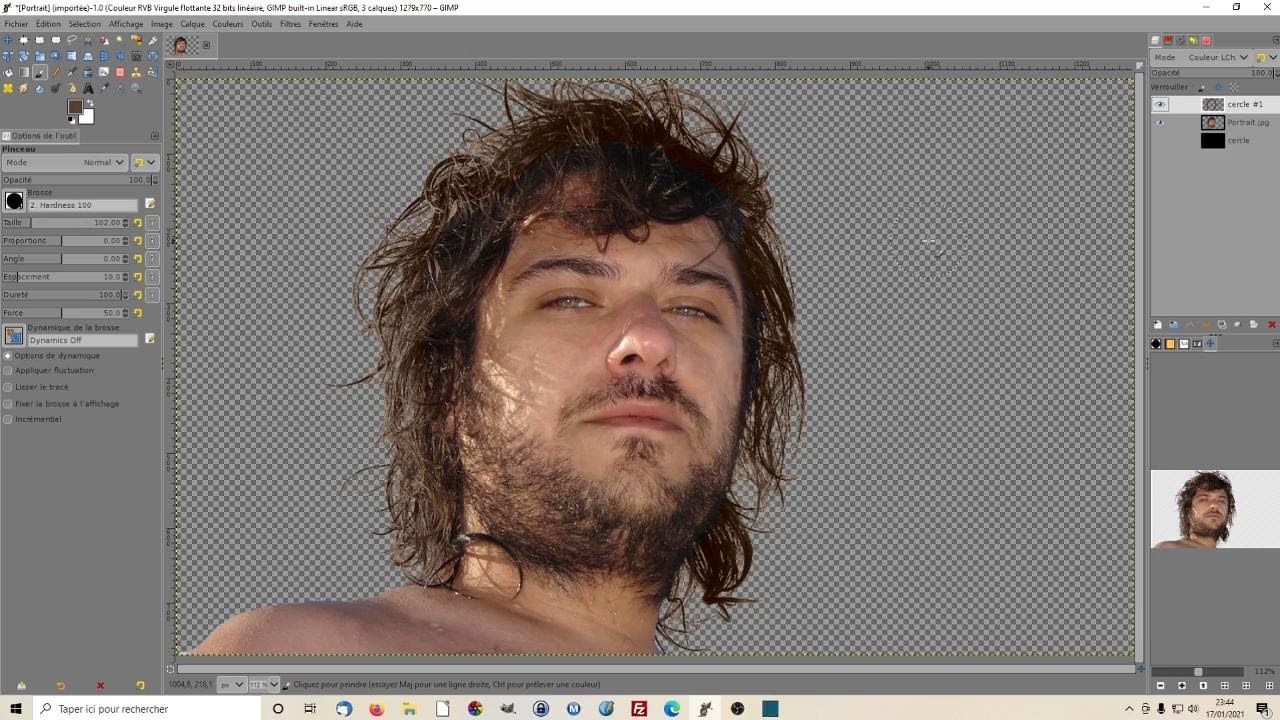Image resolution: width=1280 pixels, height=720 pixels.
Task: Select the Pencil tool
Action: (56, 72)
